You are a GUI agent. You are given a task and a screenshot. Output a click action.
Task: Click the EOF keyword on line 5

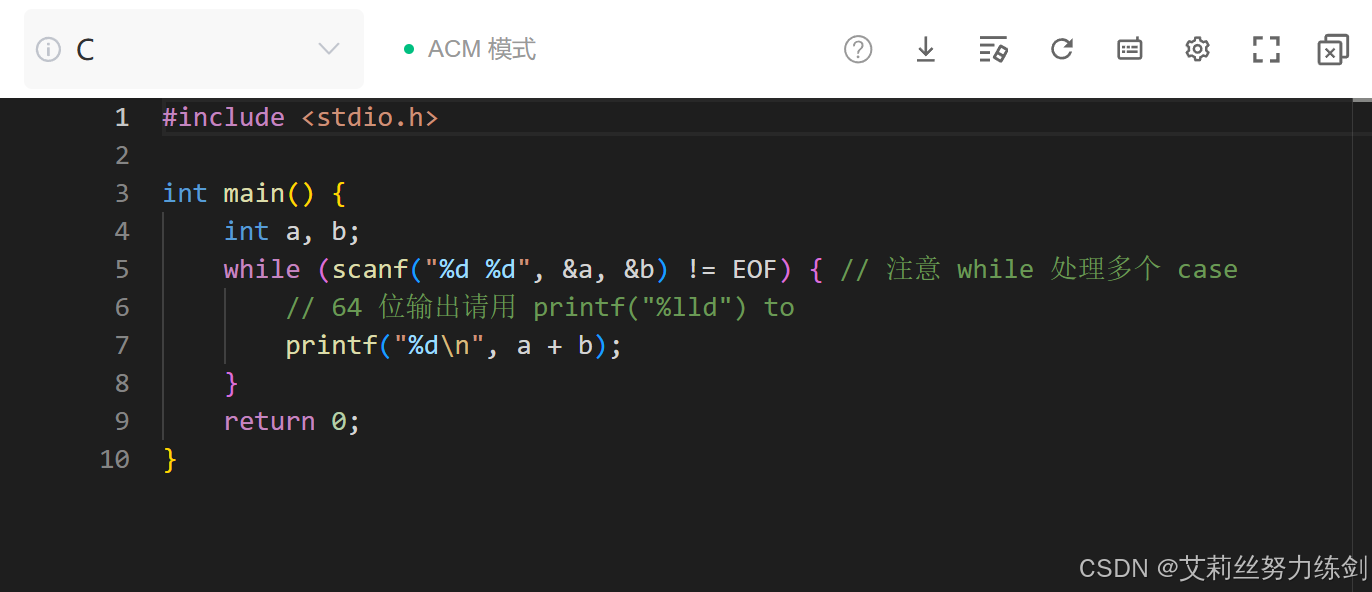(755, 269)
